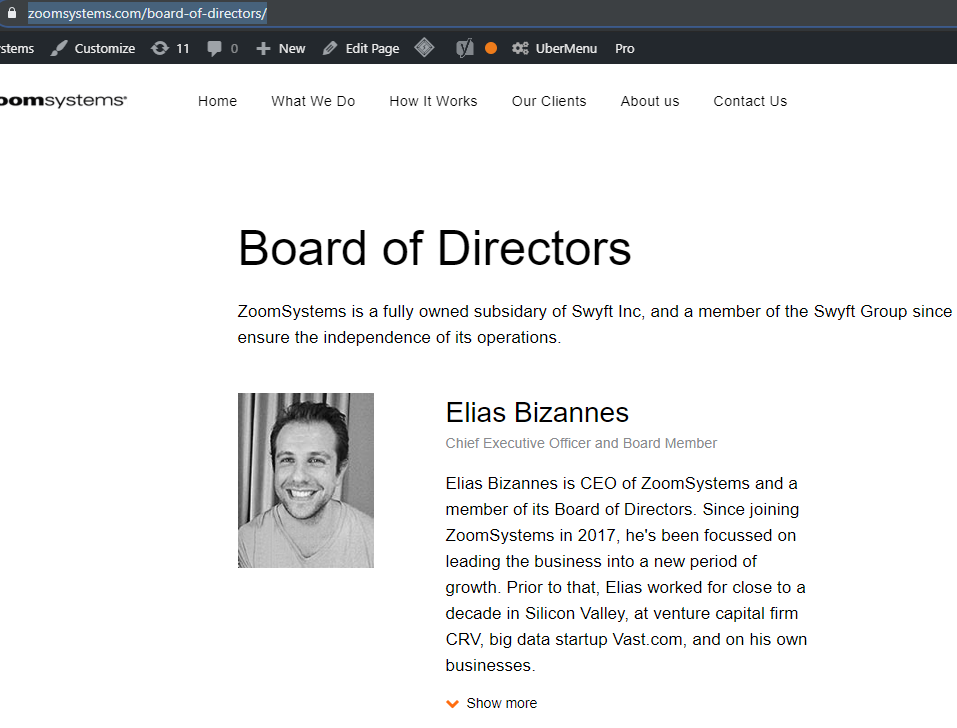Select About us in navigation

pyautogui.click(x=649, y=101)
